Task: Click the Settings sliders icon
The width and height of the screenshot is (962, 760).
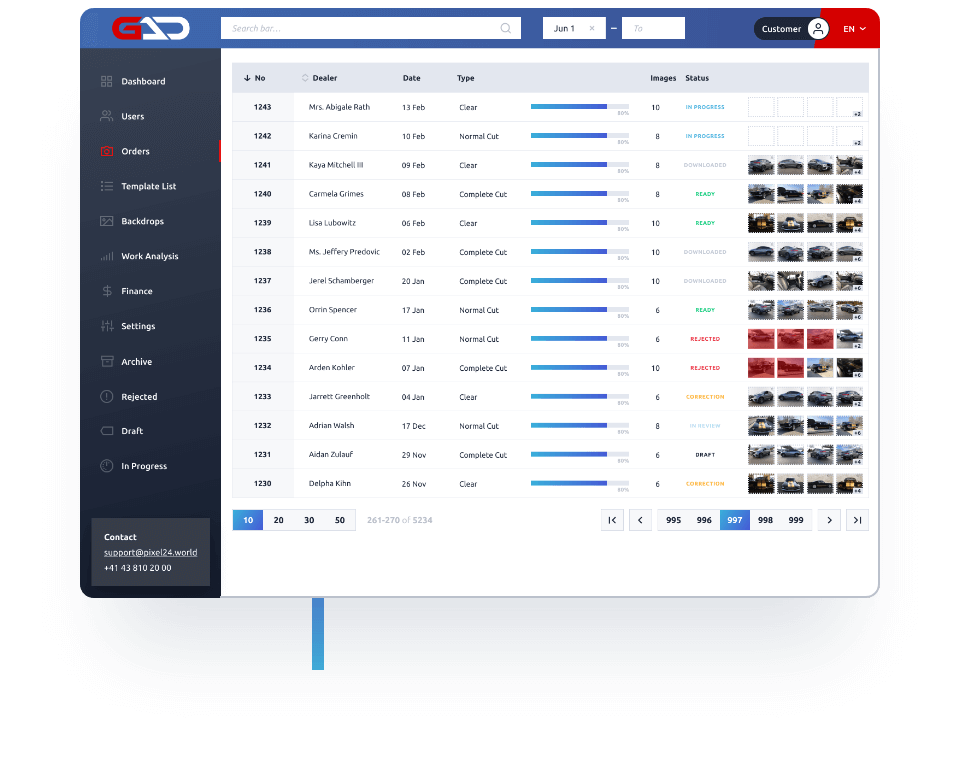Action: click(x=106, y=326)
